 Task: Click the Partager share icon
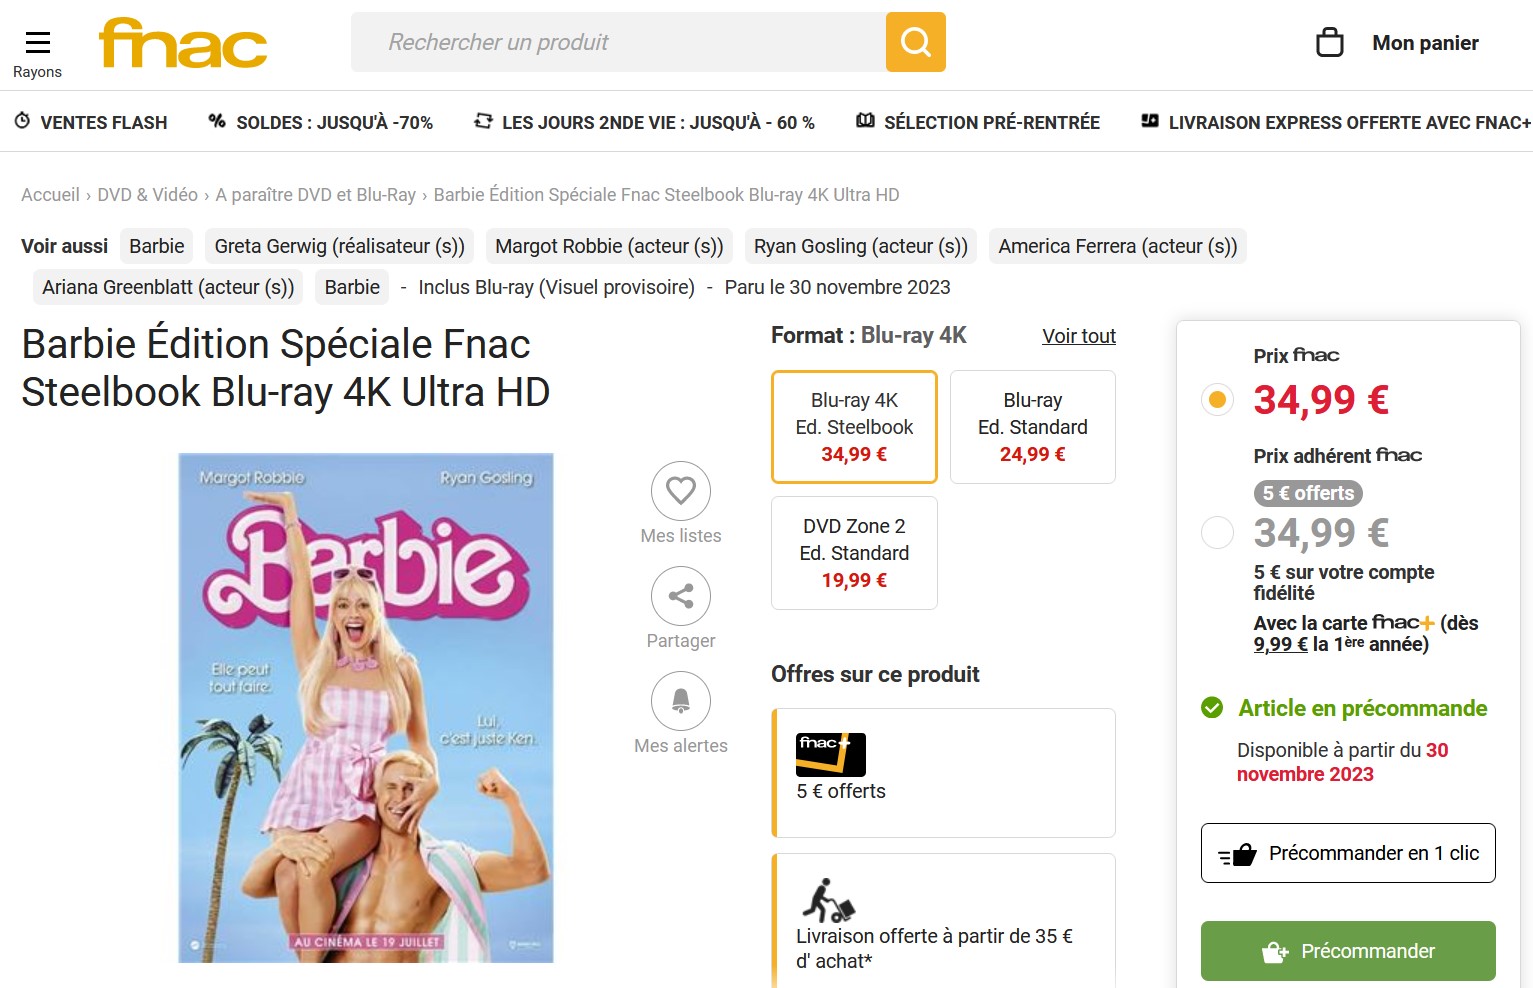[681, 596]
